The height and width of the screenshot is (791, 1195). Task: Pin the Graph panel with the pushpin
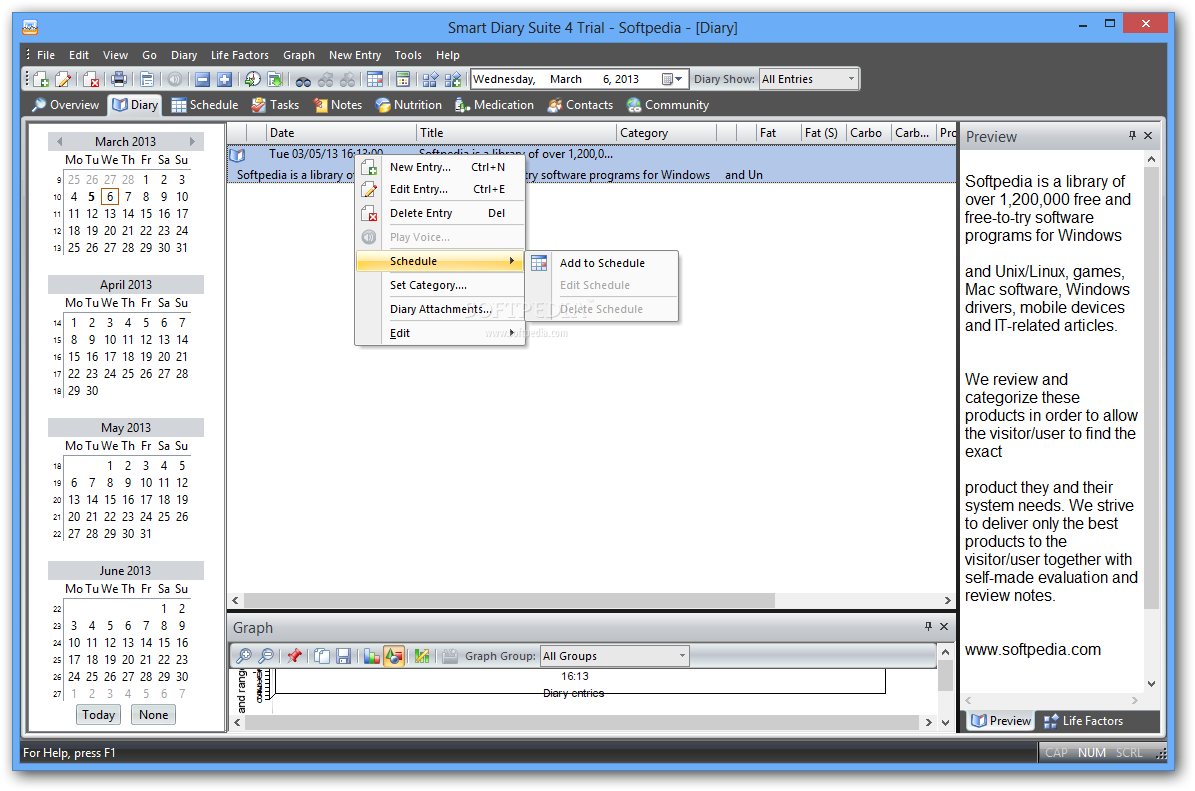927,626
